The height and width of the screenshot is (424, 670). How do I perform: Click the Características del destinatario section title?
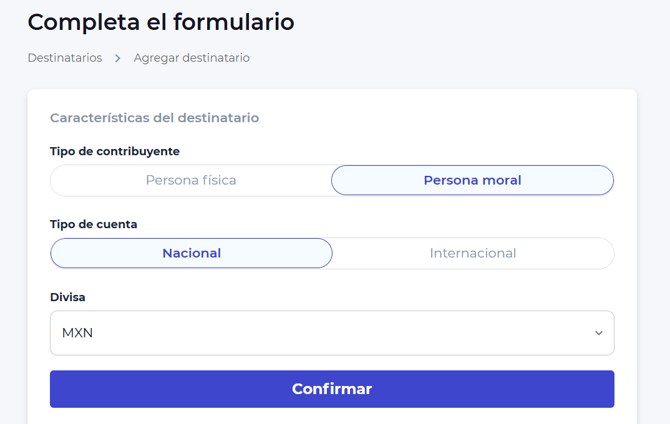154,118
